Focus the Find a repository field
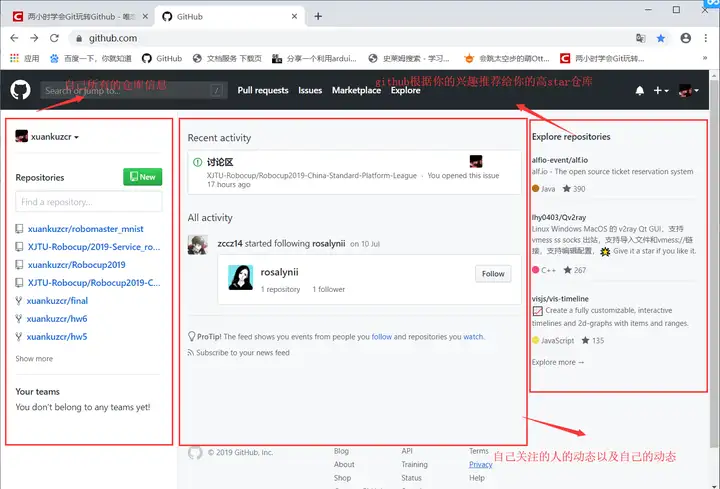 click(89, 202)
